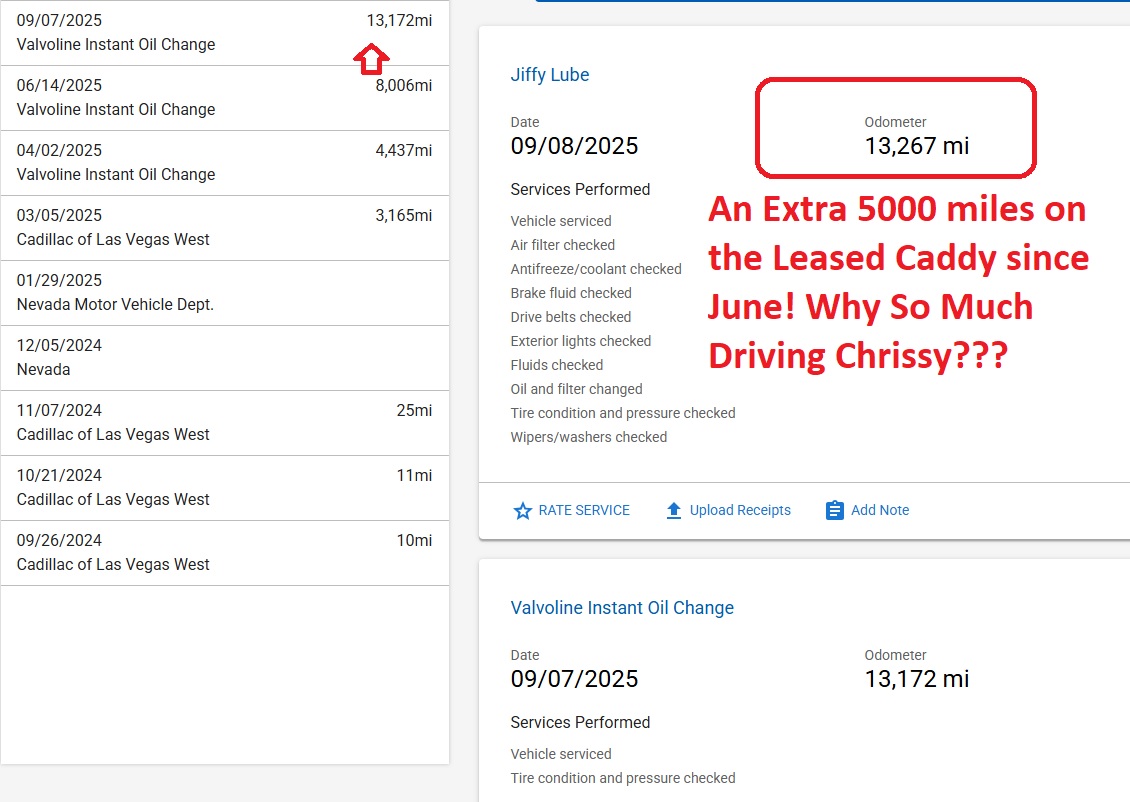Click Services Performed heading on the Jiffy Lube card

(x=580, y=190)
